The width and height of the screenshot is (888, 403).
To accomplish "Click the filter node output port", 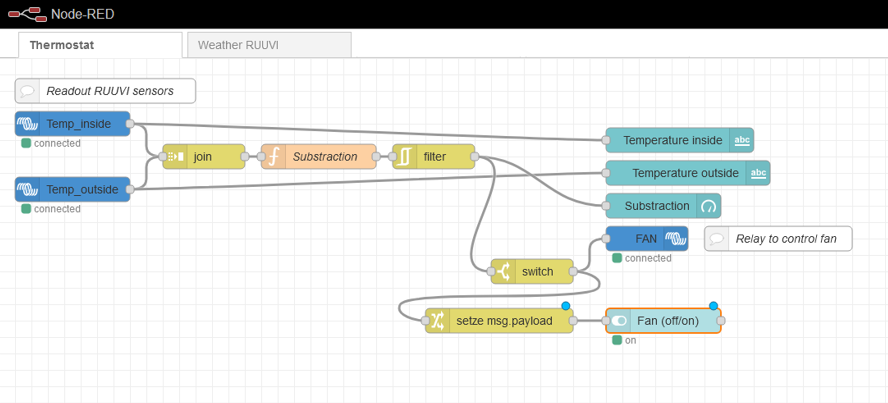I will pos(474,157).
